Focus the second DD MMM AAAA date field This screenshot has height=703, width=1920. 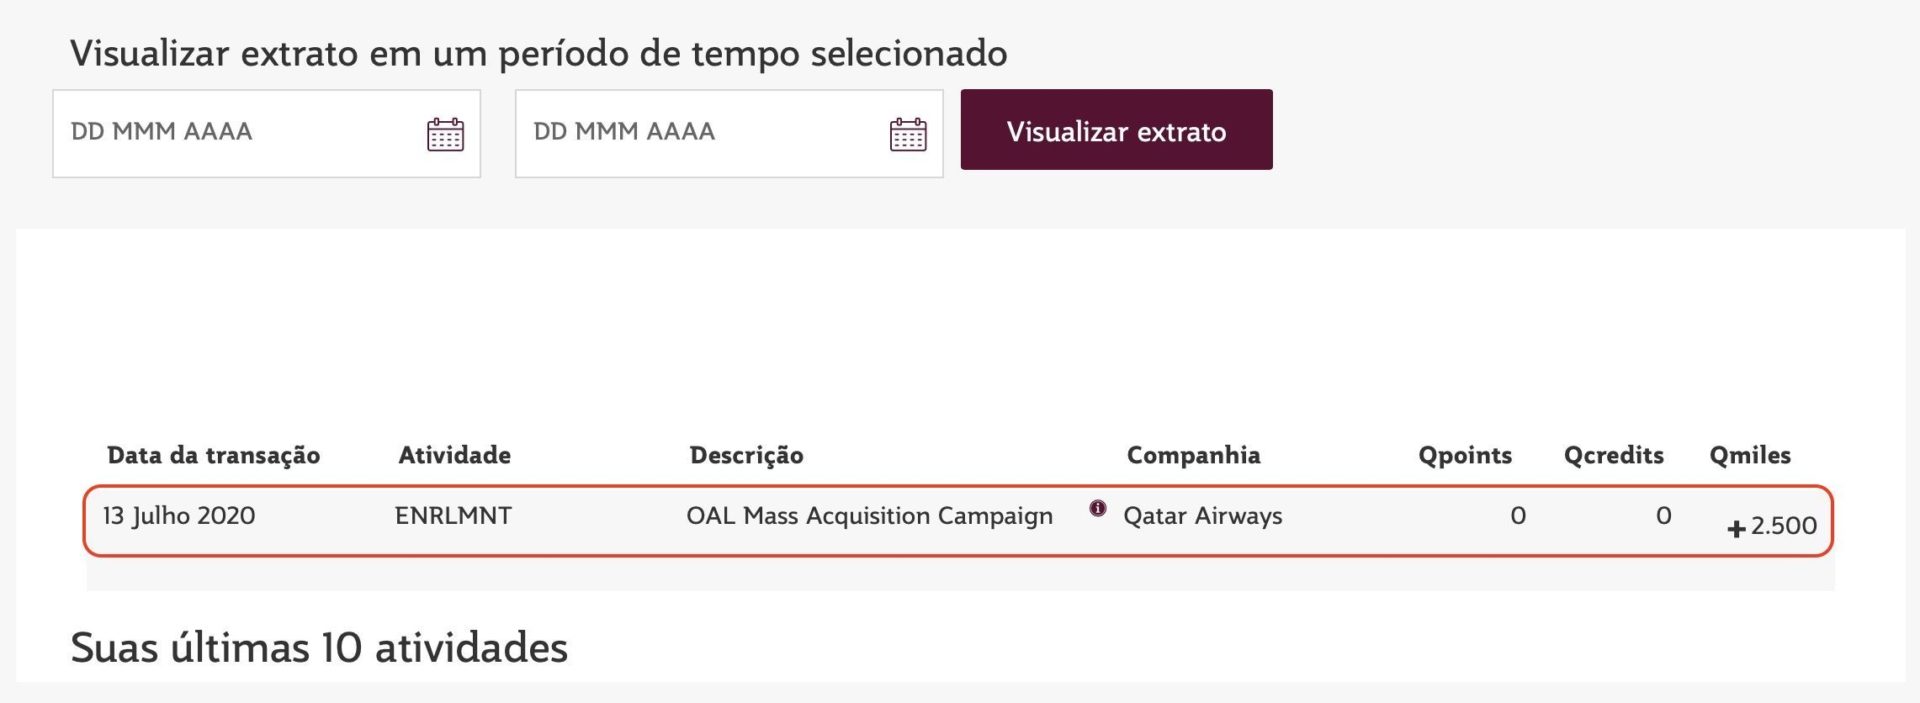click(729, 134)
